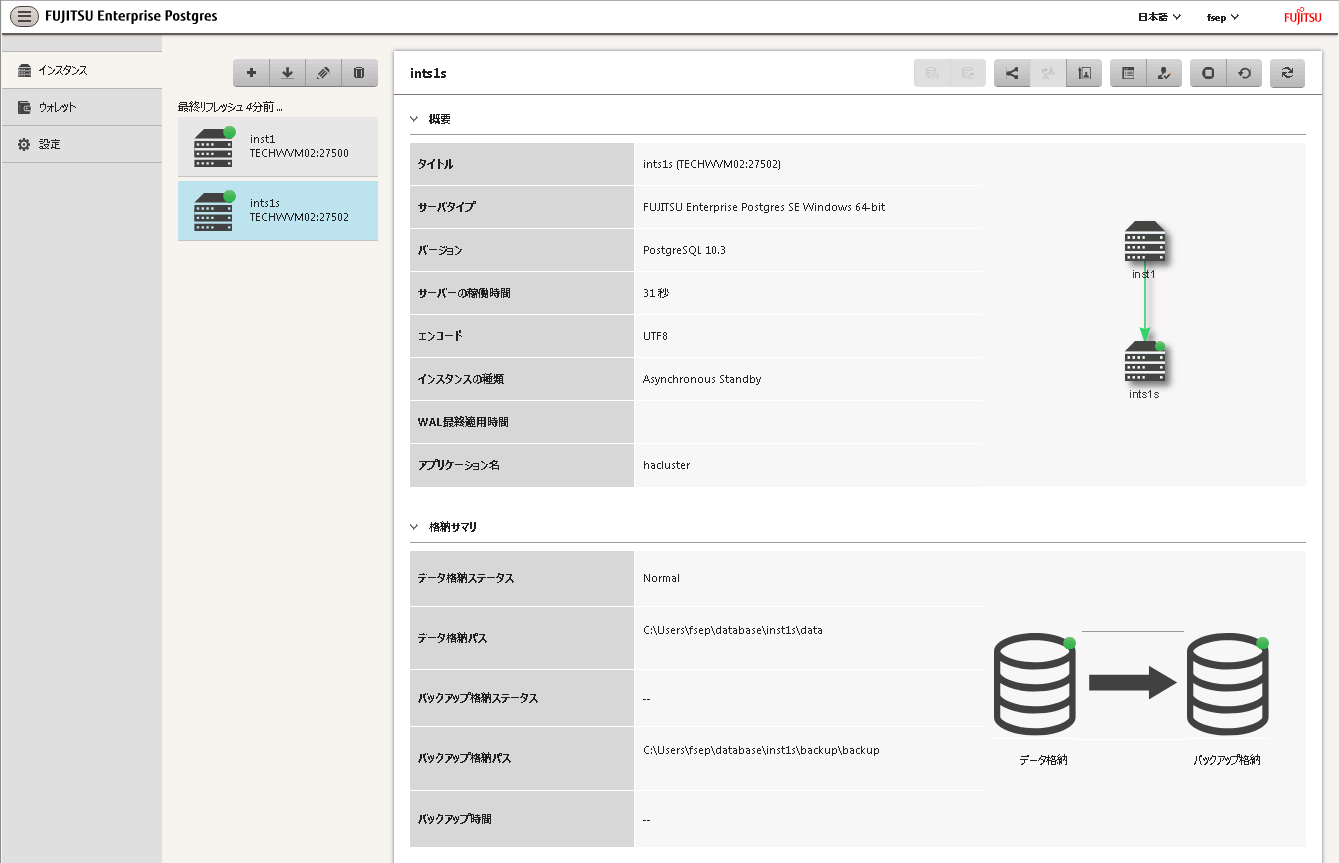
Task: Click the inst1 server icon in list
Action: [x=214, y=147]
